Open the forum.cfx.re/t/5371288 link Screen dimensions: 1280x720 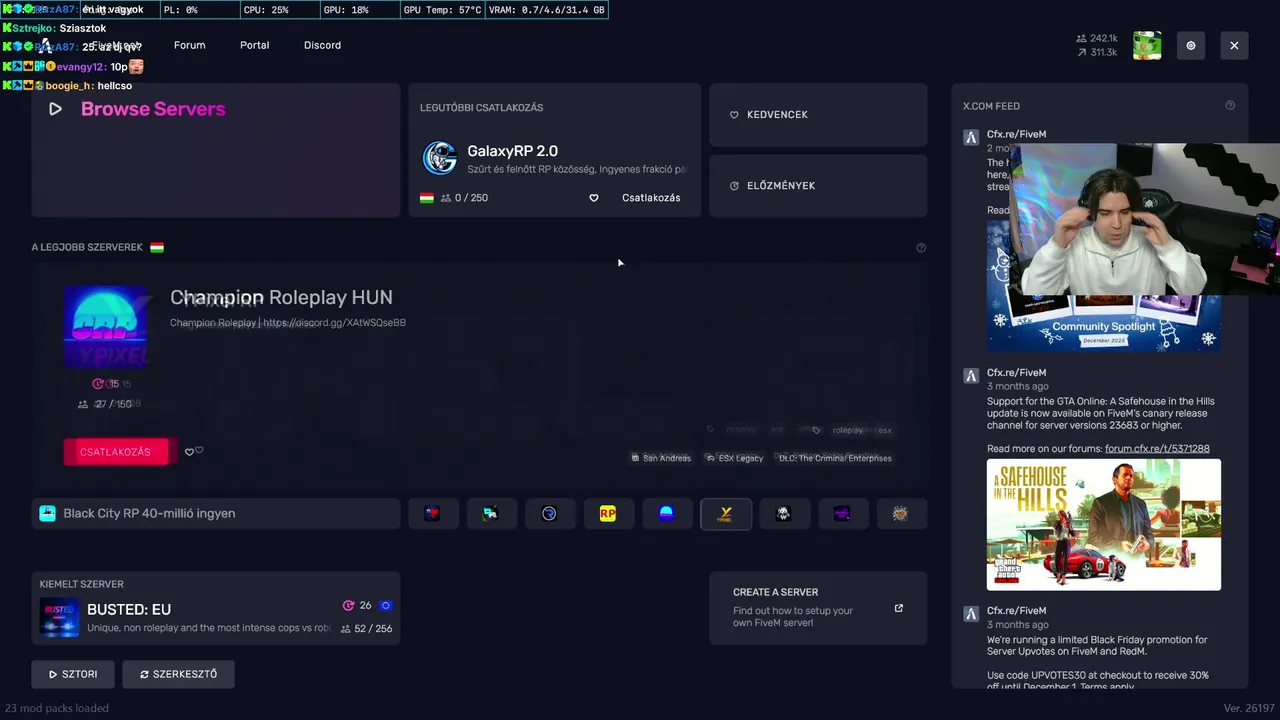point(1157,449)
